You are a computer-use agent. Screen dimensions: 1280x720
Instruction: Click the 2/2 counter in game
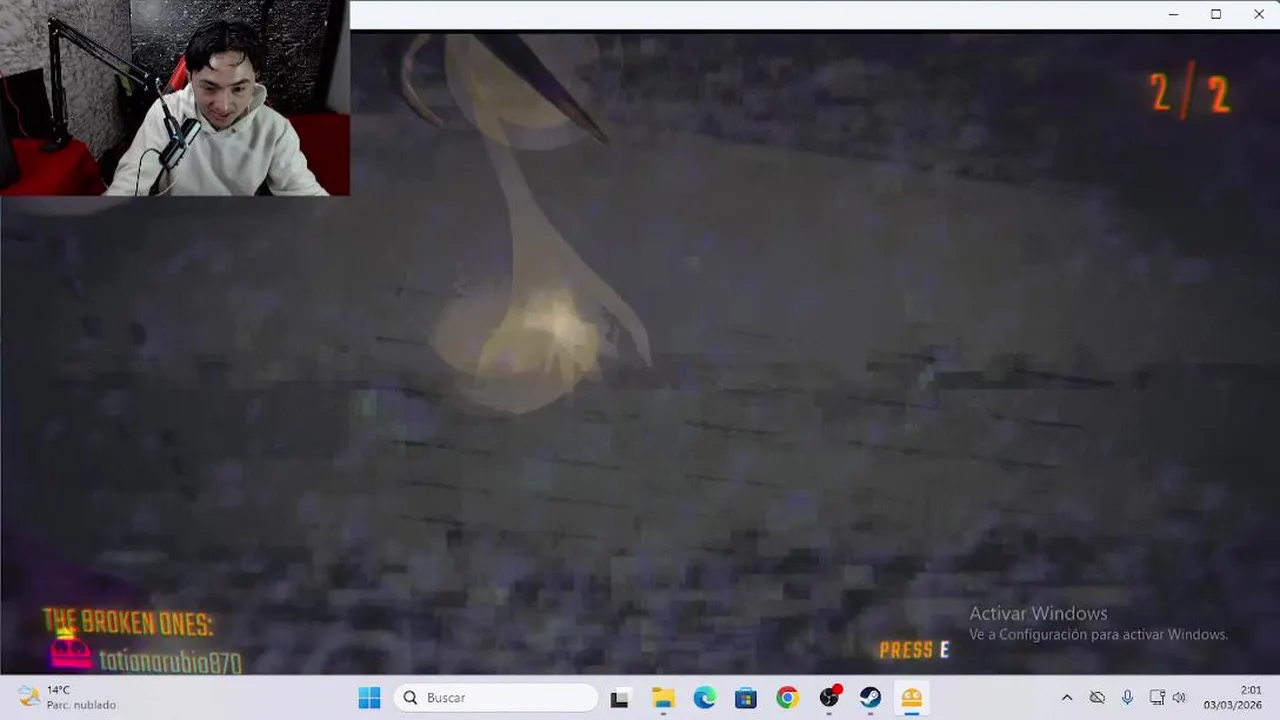click(1190, 94)
